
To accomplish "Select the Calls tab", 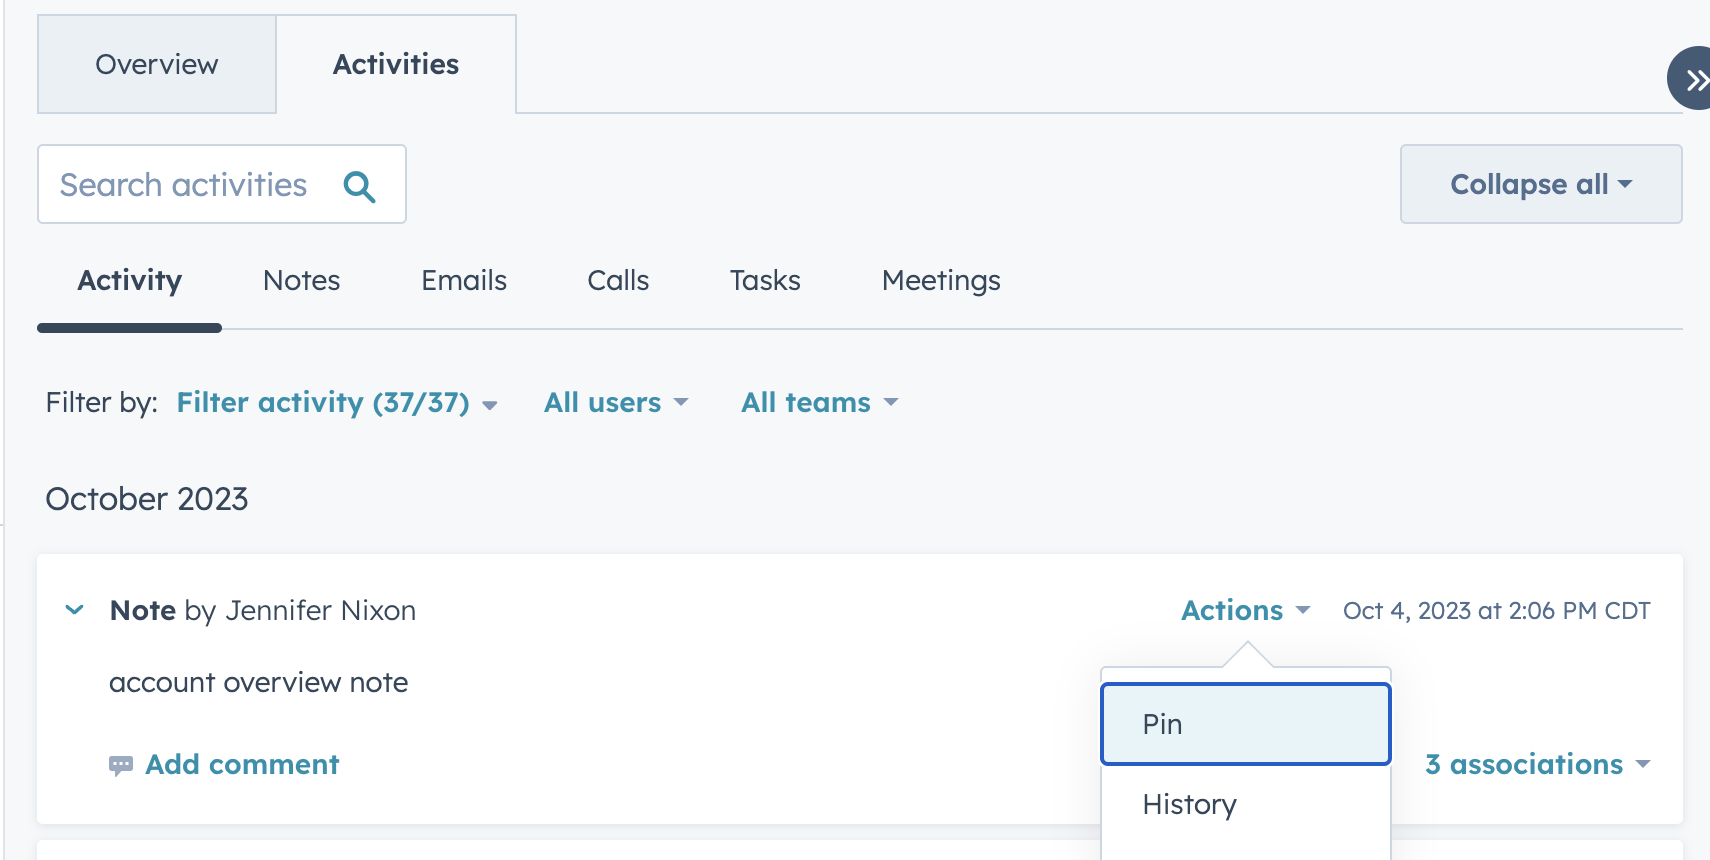I will (618, 281).
